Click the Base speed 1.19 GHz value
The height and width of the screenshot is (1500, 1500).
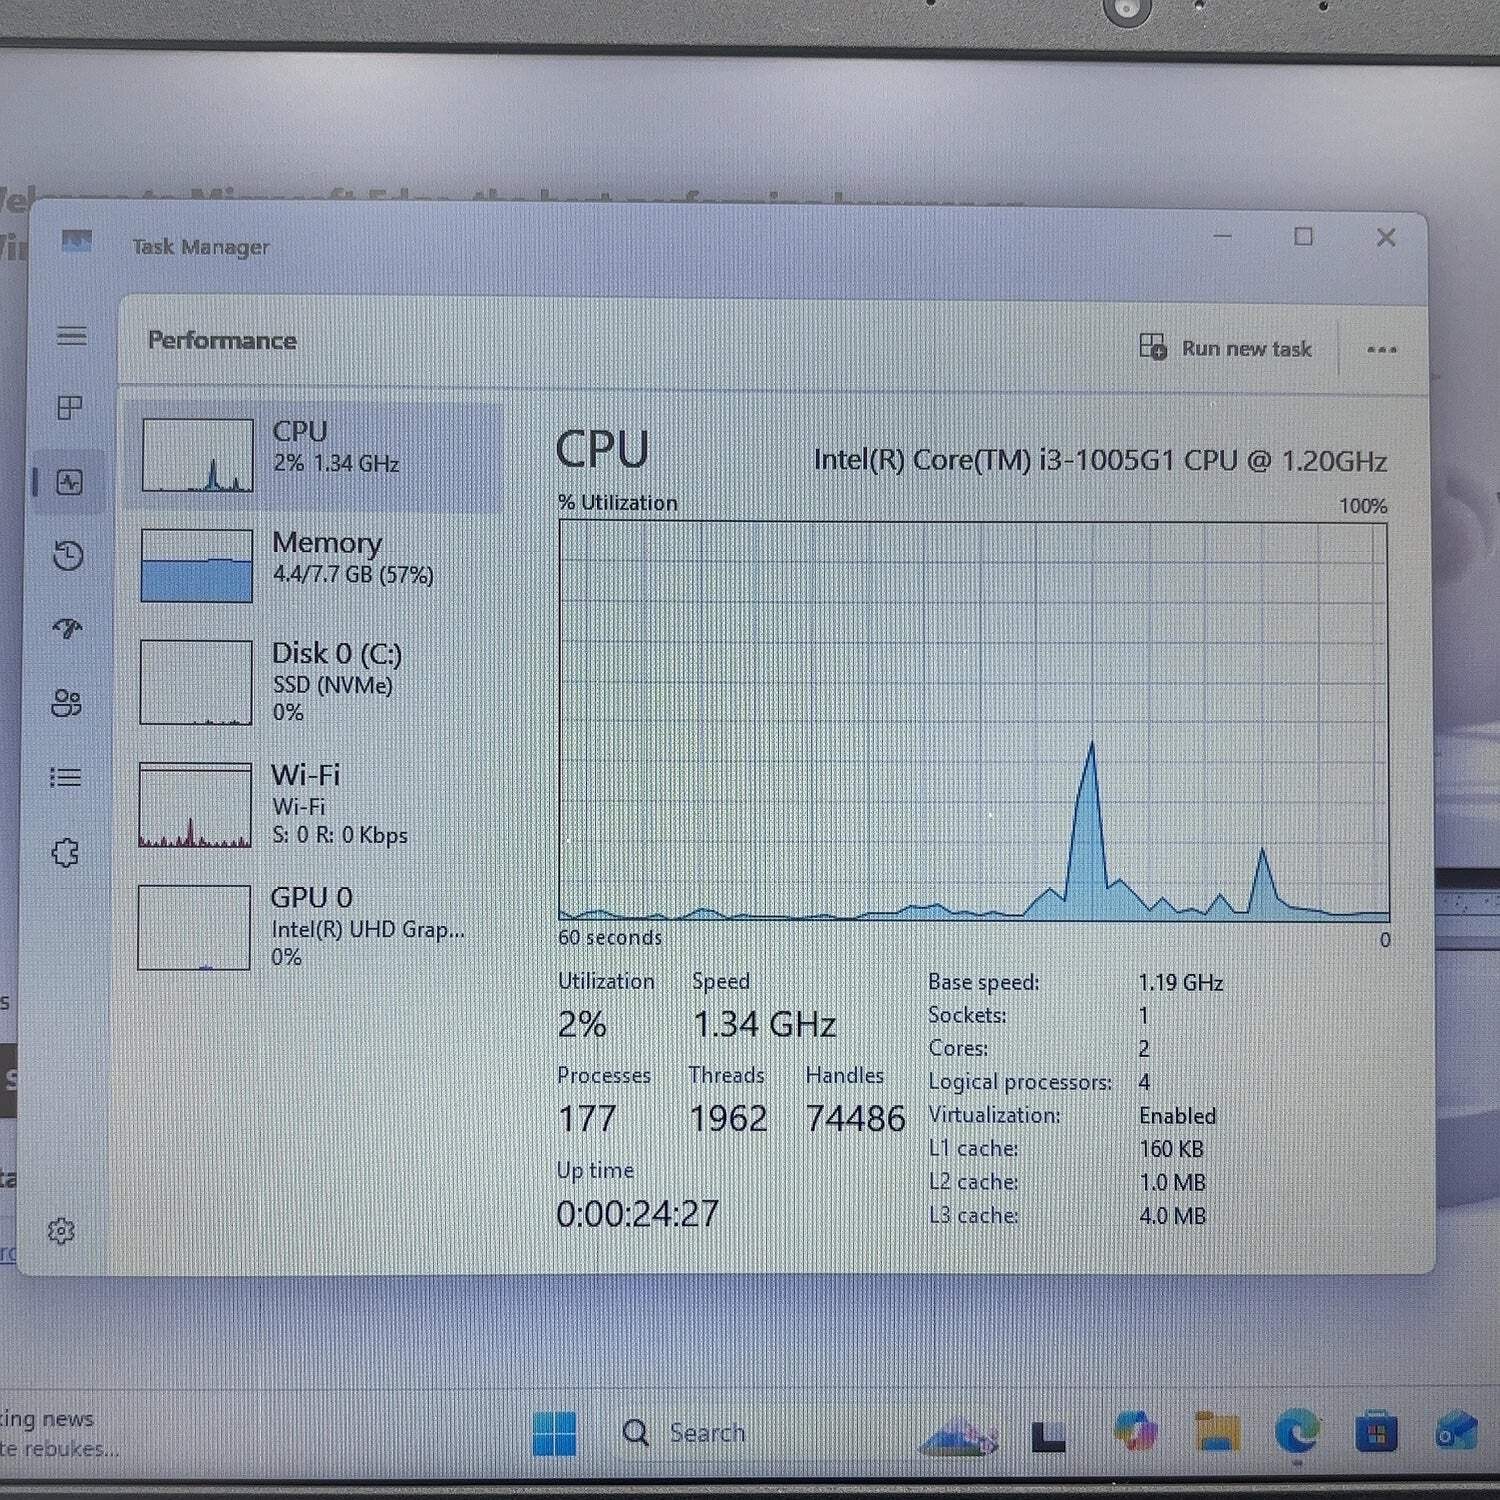(1181, 983)
